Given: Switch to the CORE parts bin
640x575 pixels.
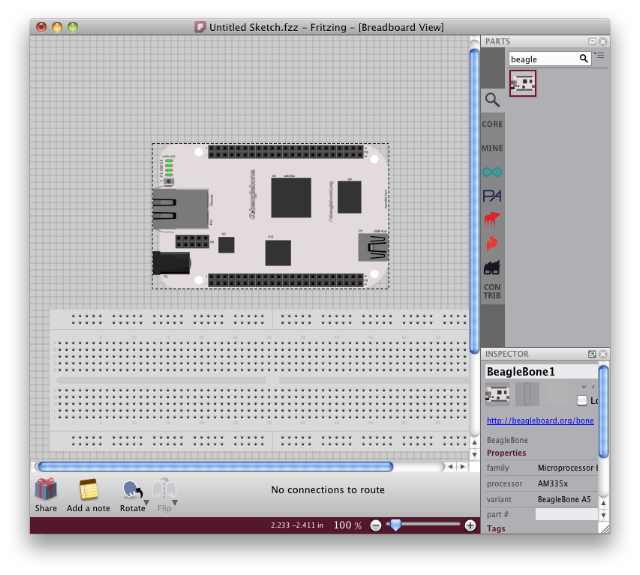Looking at the screenshot, I should 492,124.
